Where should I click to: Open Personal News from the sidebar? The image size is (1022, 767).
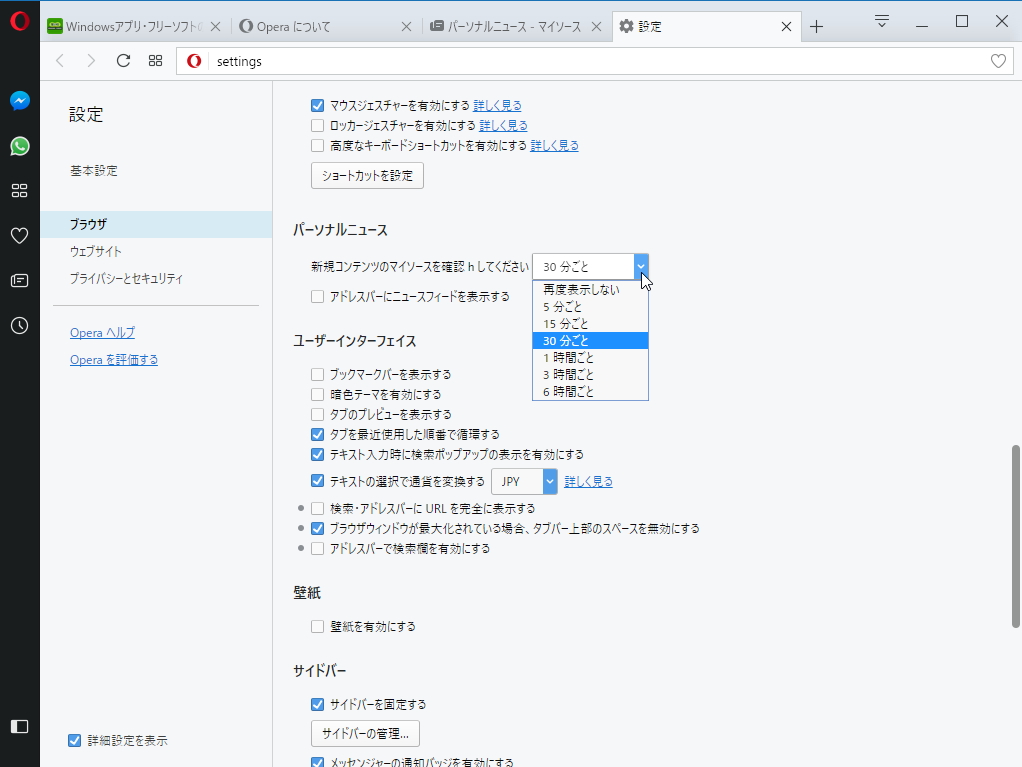[20, 281]
